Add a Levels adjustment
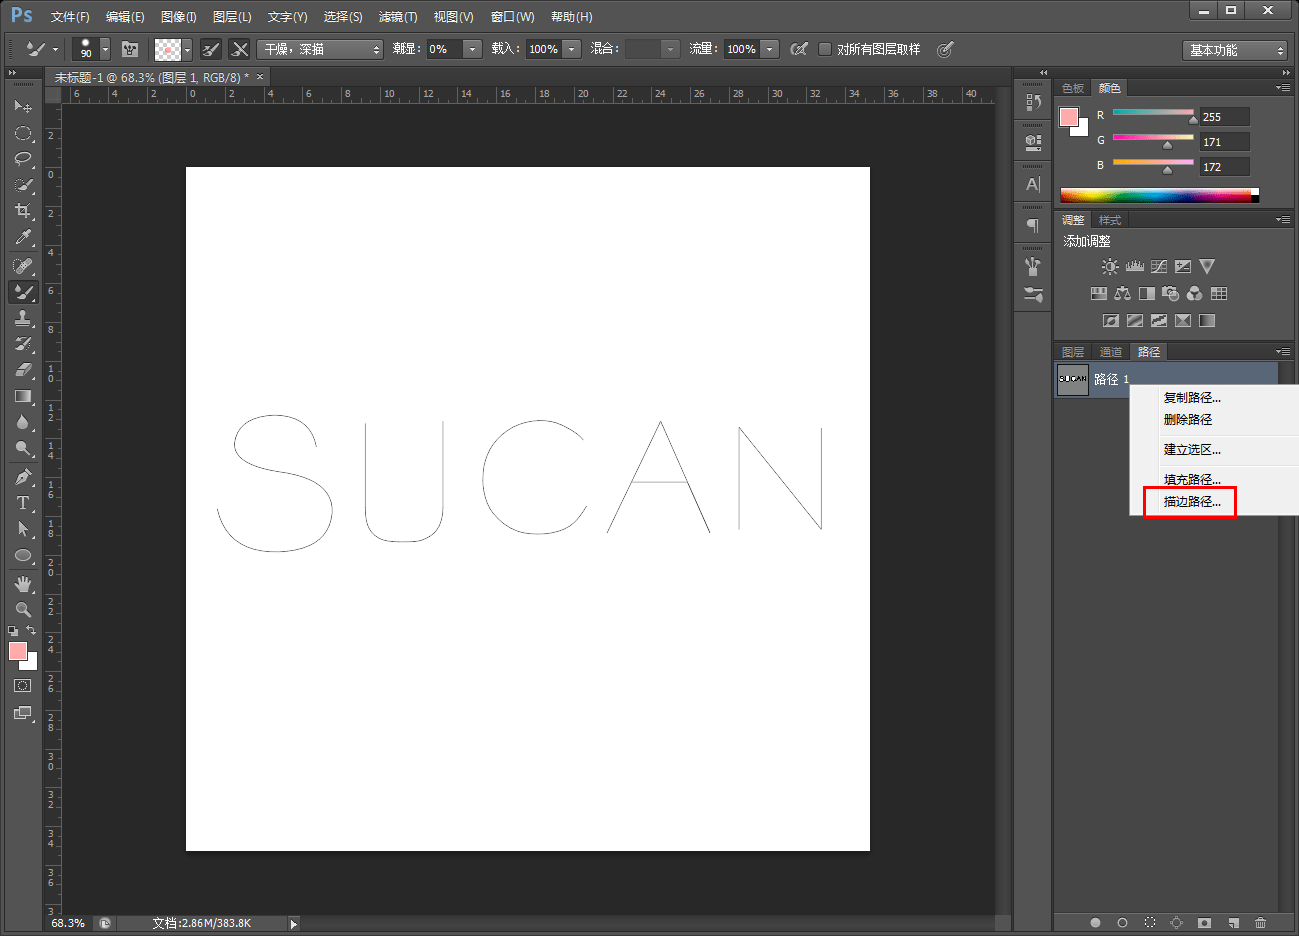The height and width of the screenshot is (936, 1299). pyautogui.click(x=1134, y=267)
